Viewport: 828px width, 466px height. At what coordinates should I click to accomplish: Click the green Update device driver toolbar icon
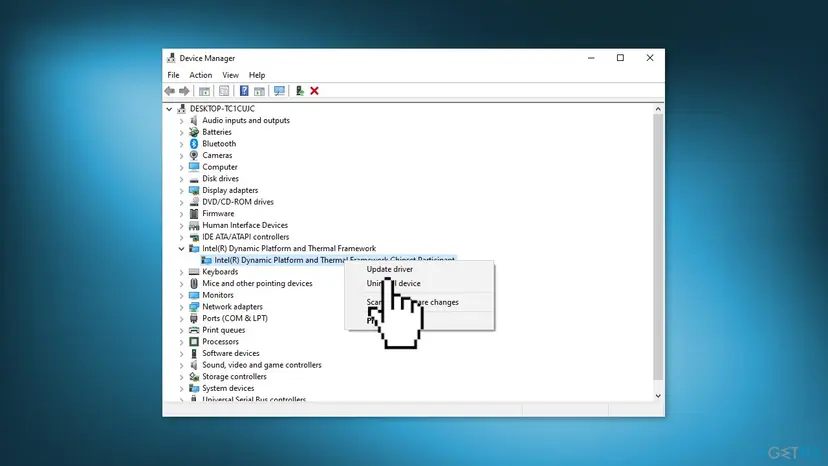(299, 91)
